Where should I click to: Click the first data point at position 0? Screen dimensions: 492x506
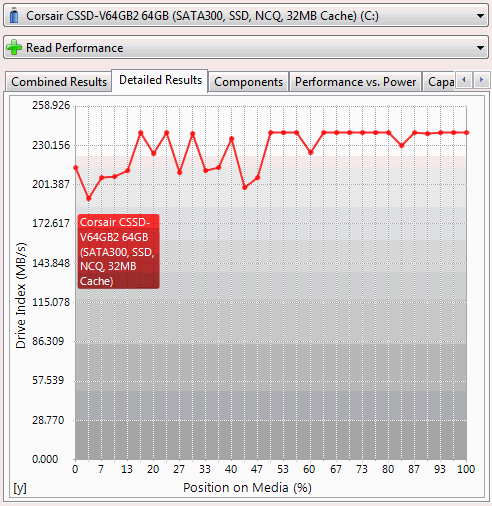[76, 168]
